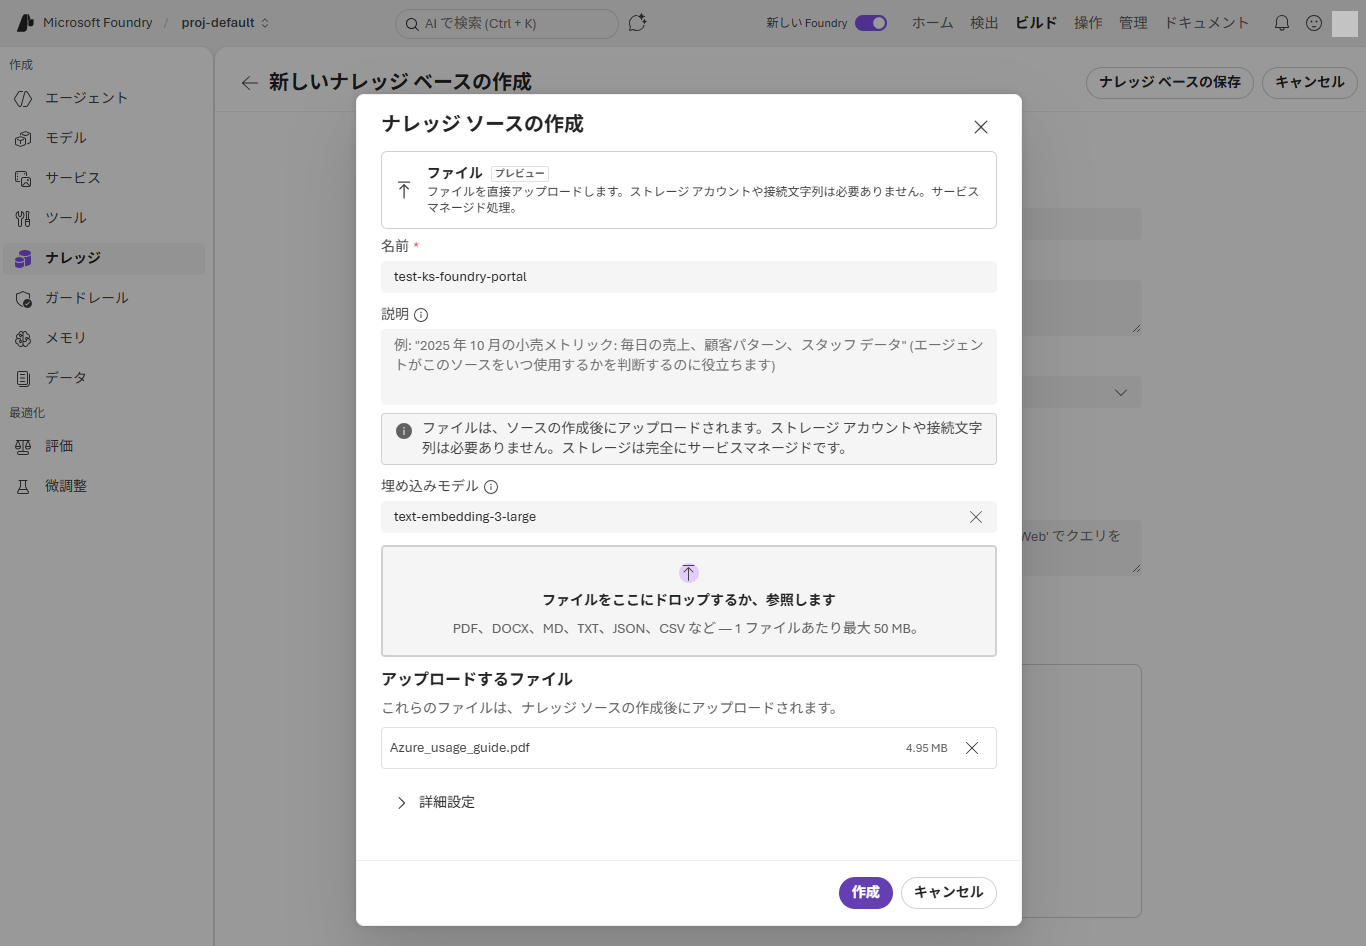
Task: Click the サービス sidebar icon
Action: pyautogui.click(x=23, y=178)
